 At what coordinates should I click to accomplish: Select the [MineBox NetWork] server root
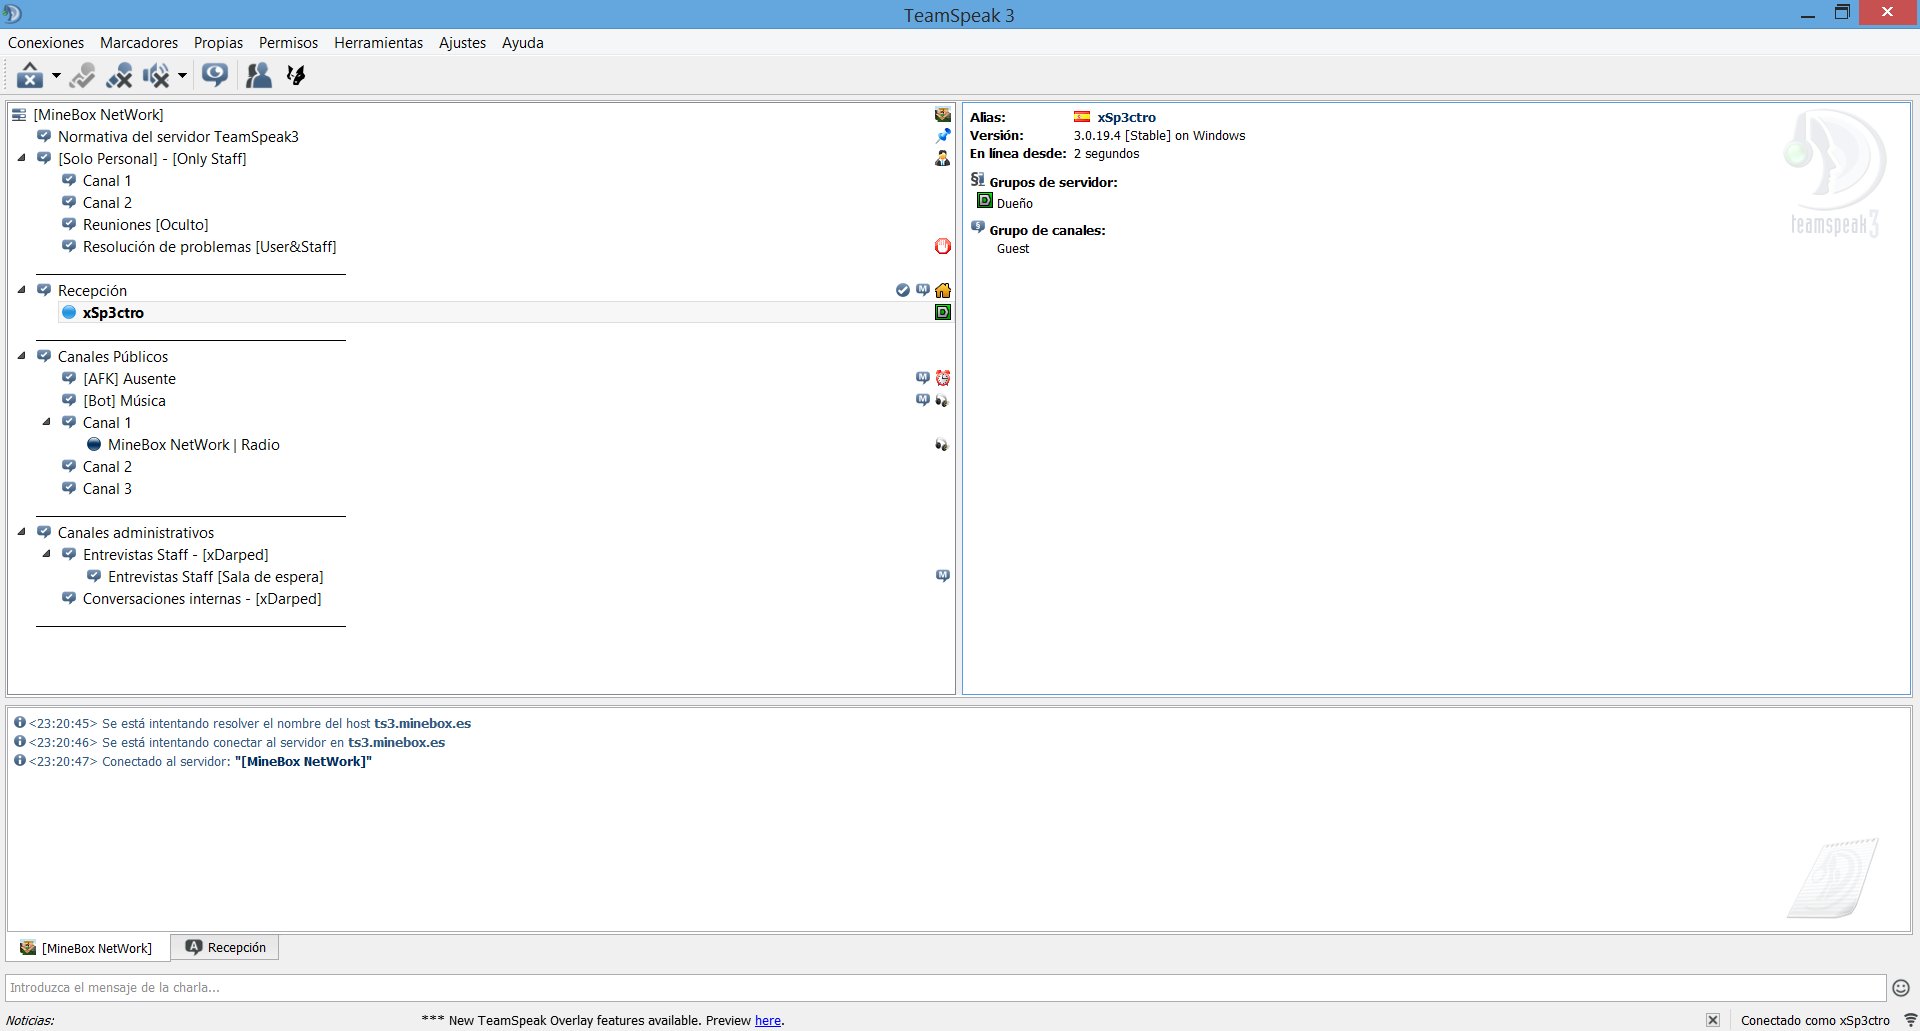pos(98,115)
